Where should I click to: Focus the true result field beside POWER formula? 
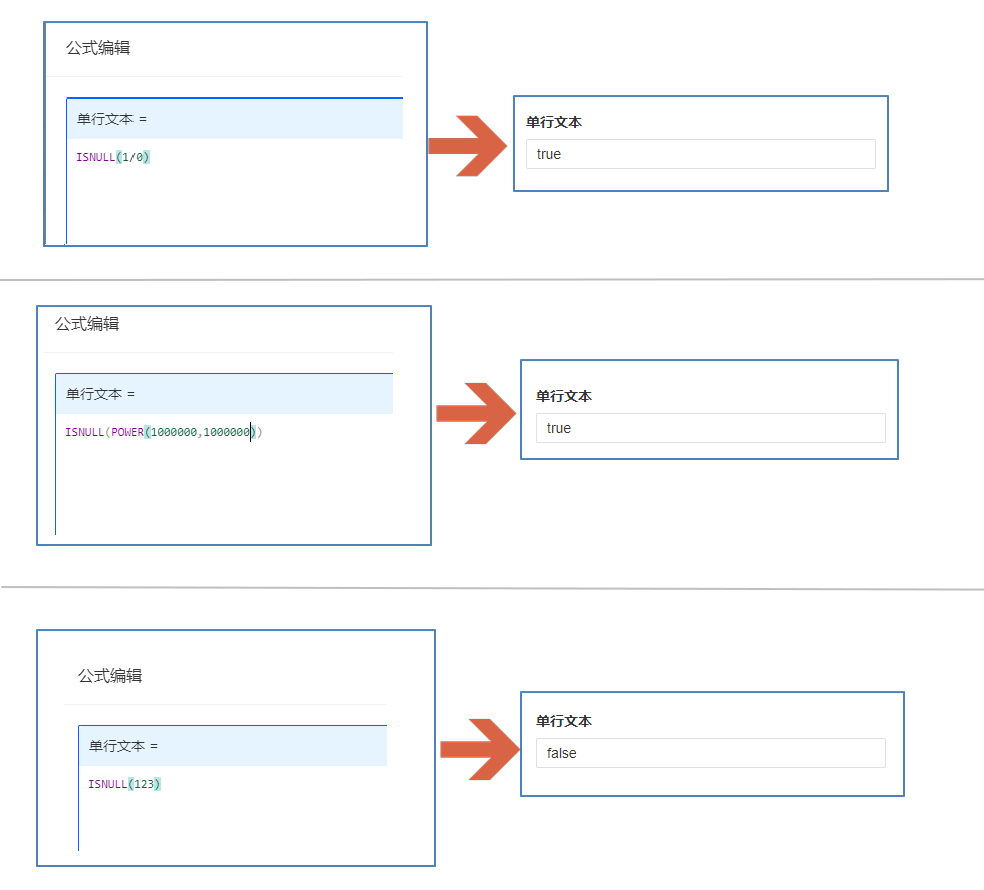(710, 428)
